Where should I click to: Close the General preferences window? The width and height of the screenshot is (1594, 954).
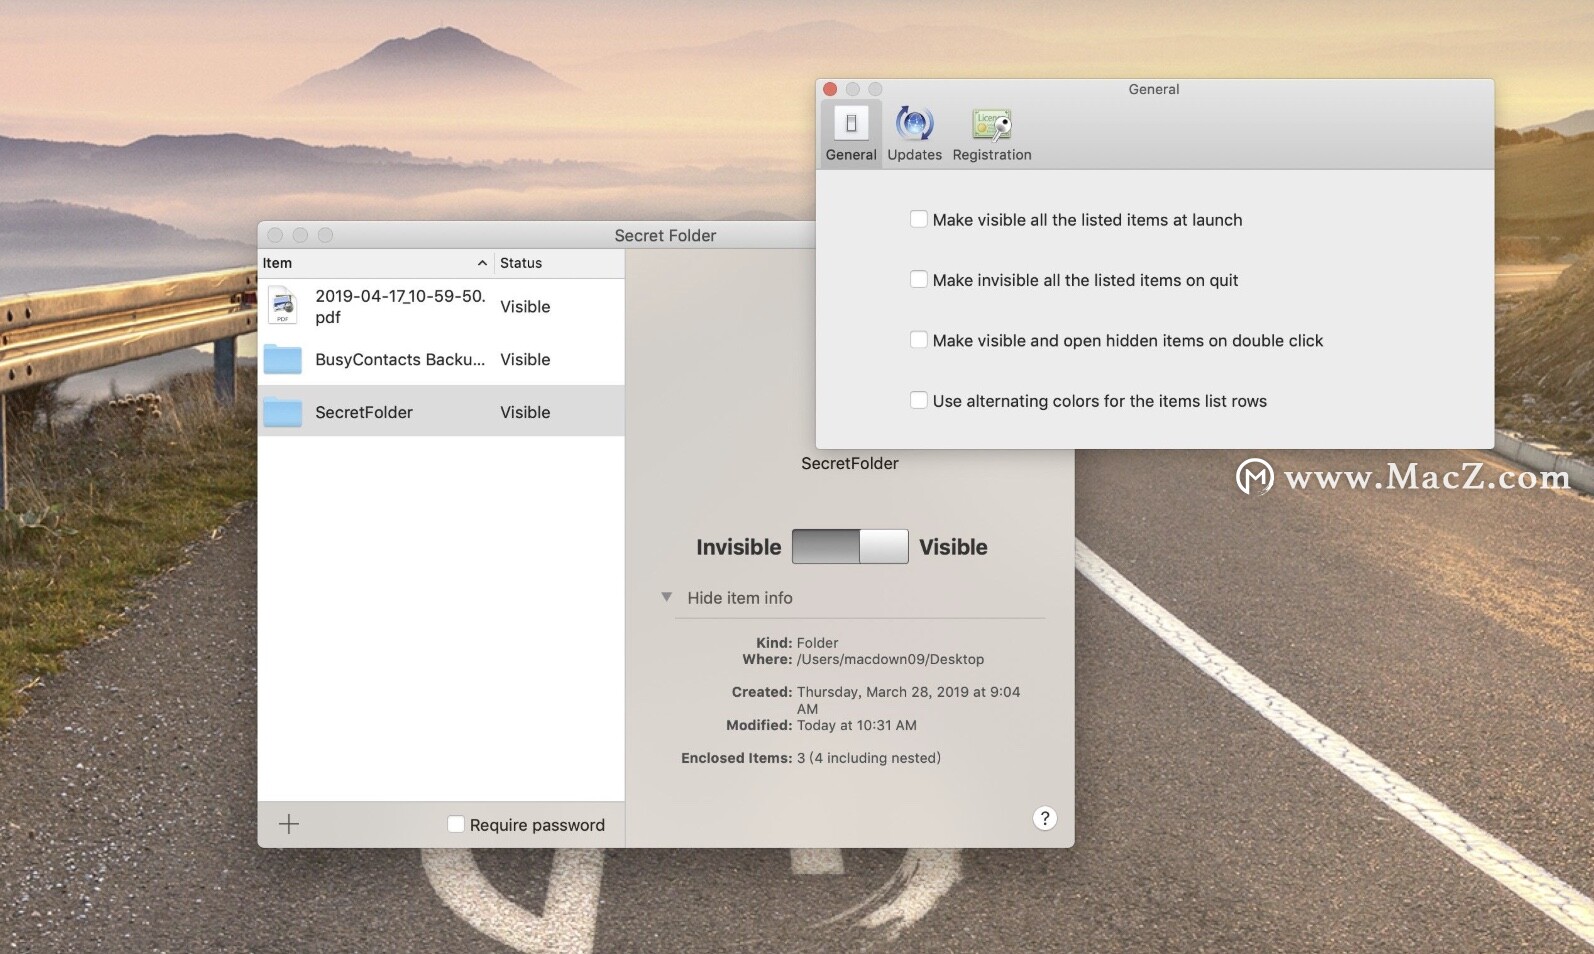coord(830,89)
